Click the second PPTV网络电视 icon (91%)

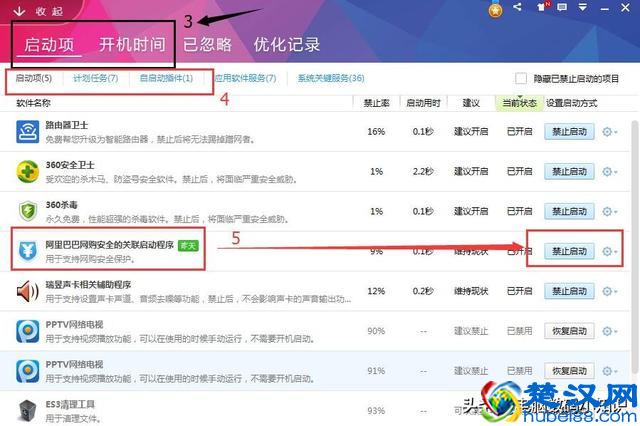tap(27, 371)
